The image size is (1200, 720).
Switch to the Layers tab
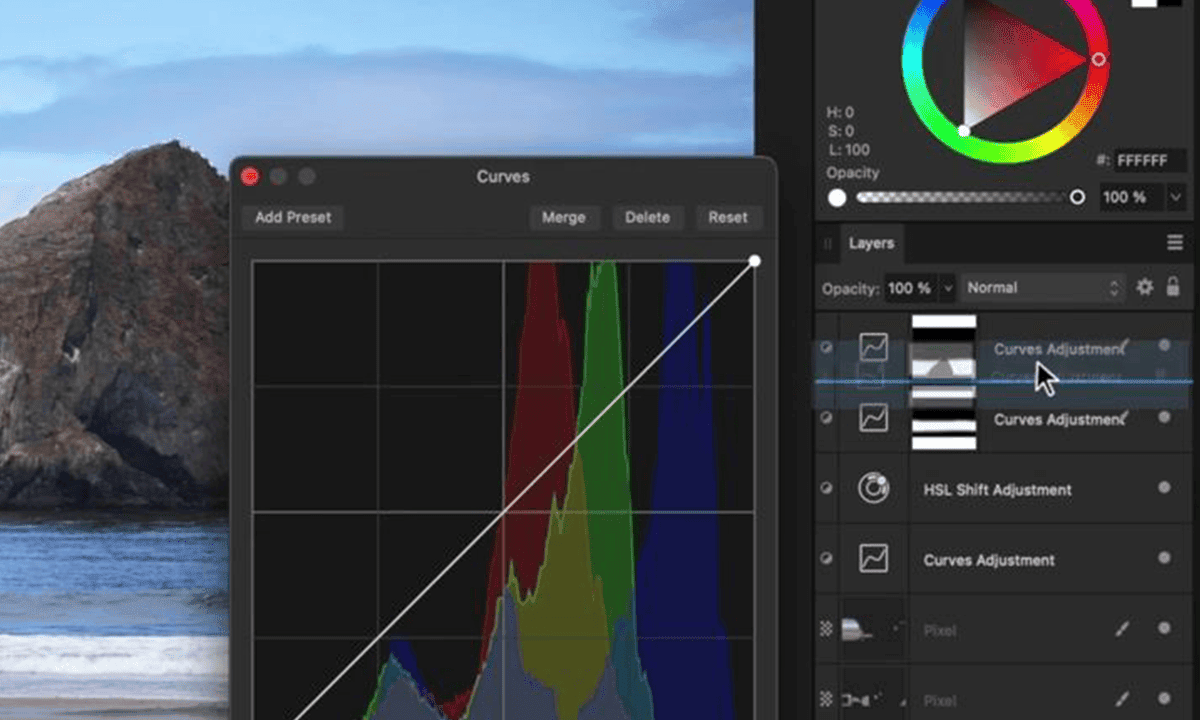coord(871,242)
